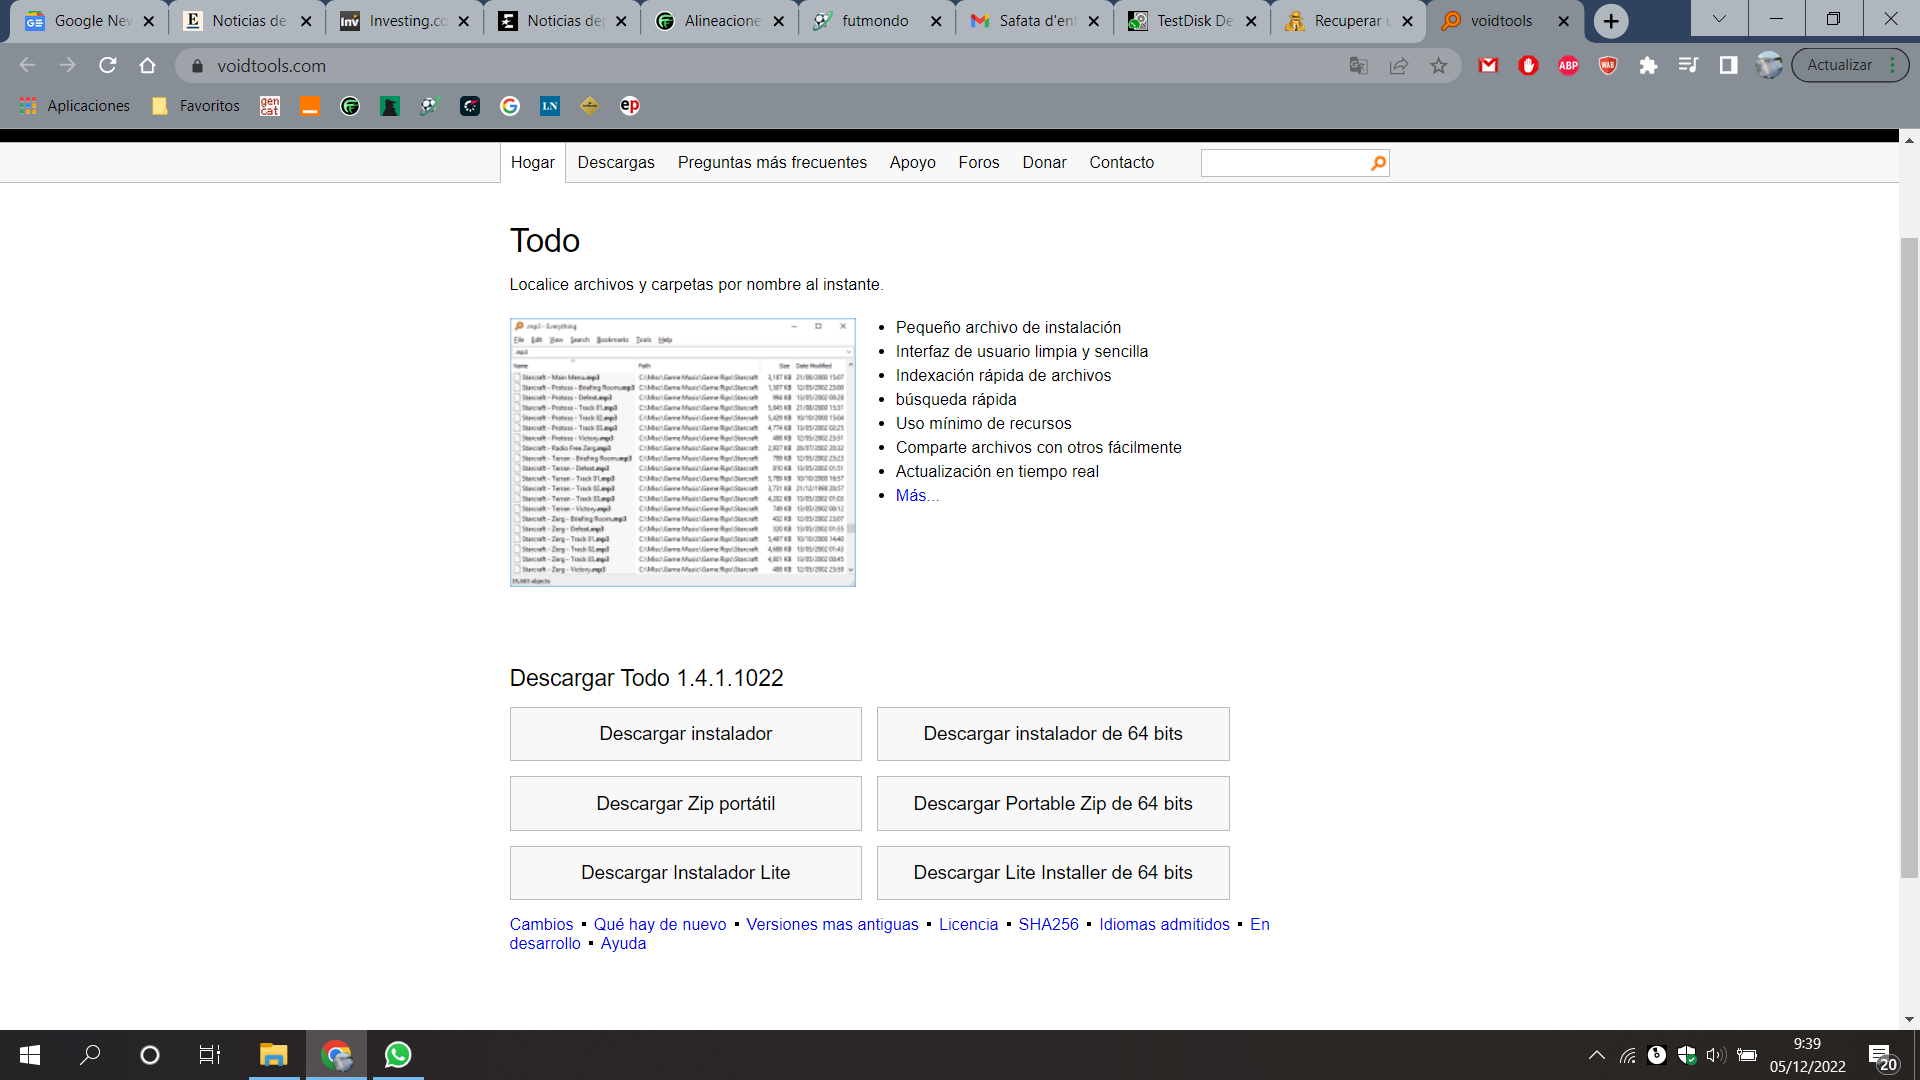Open the Cambios link
Screen dimensions: 1920x1080
(541, 925)
